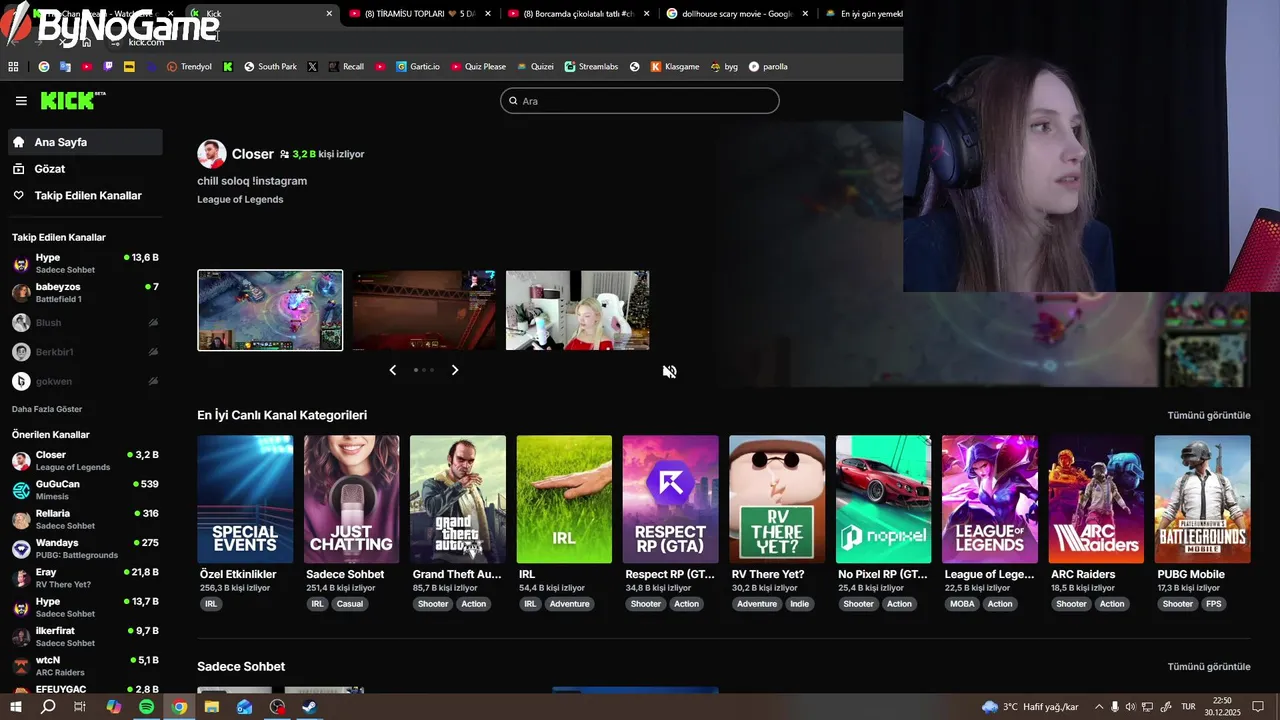Close the active Kick browser tab
1280x720 pixels.
click(329, 14)
